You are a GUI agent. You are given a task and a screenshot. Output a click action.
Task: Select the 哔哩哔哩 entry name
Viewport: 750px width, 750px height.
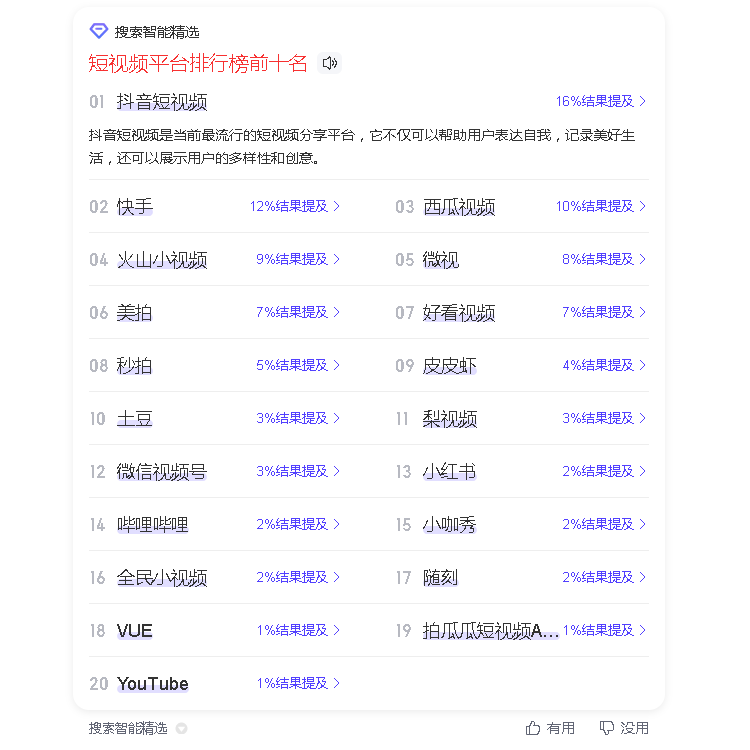pyautogui.click(x=153, y=525)
